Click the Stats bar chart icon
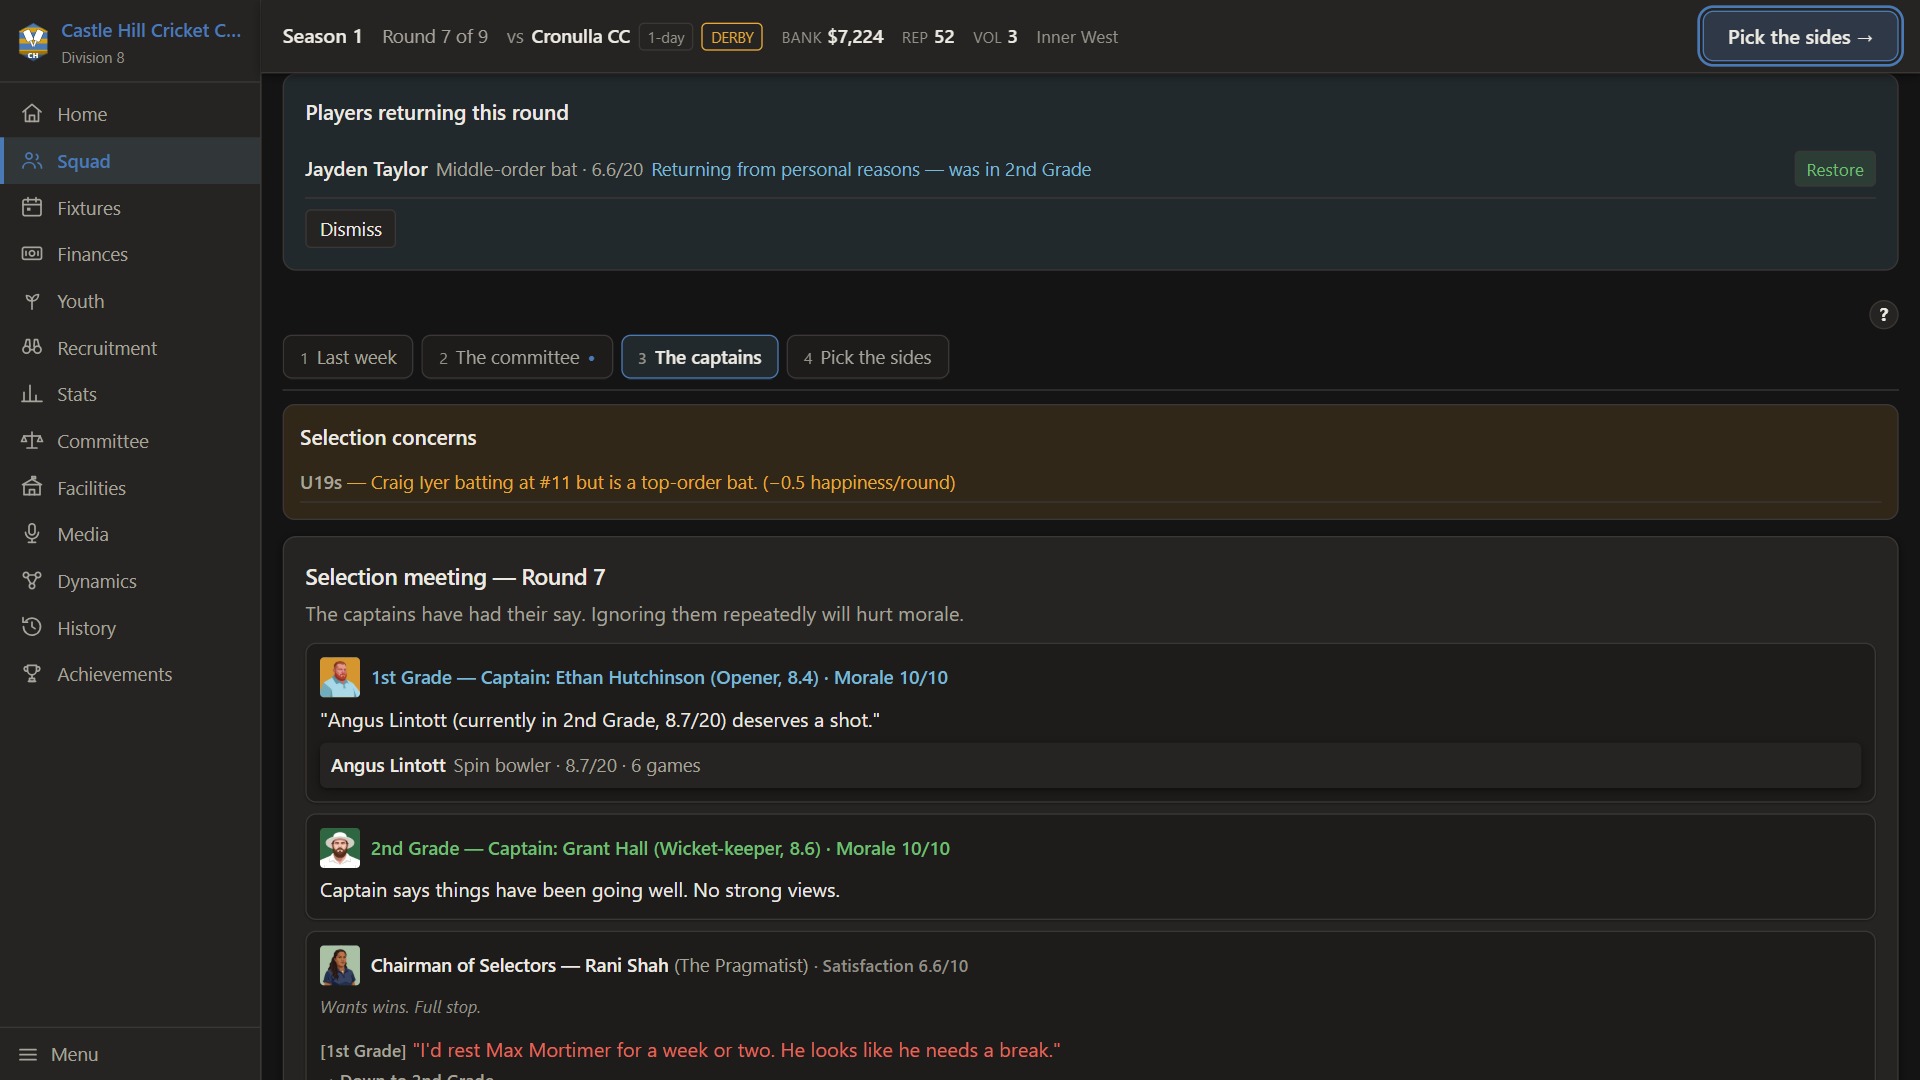Screen dimensions: 1920x1080 click(x=32, y=394)
